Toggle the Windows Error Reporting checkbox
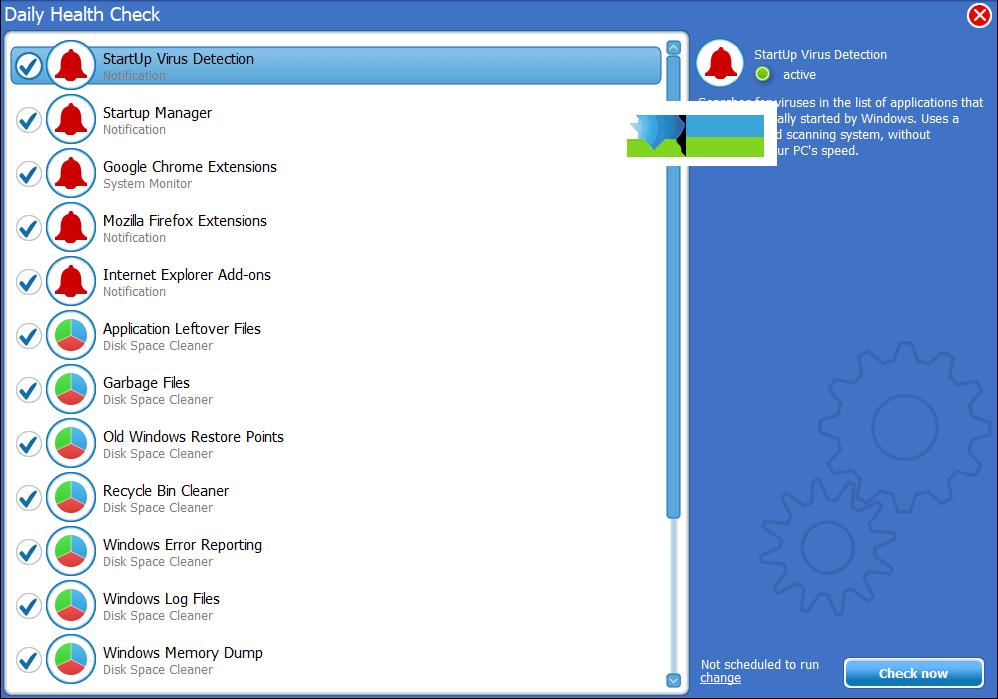This screenshot has width=998, height=699. (29, 553)
